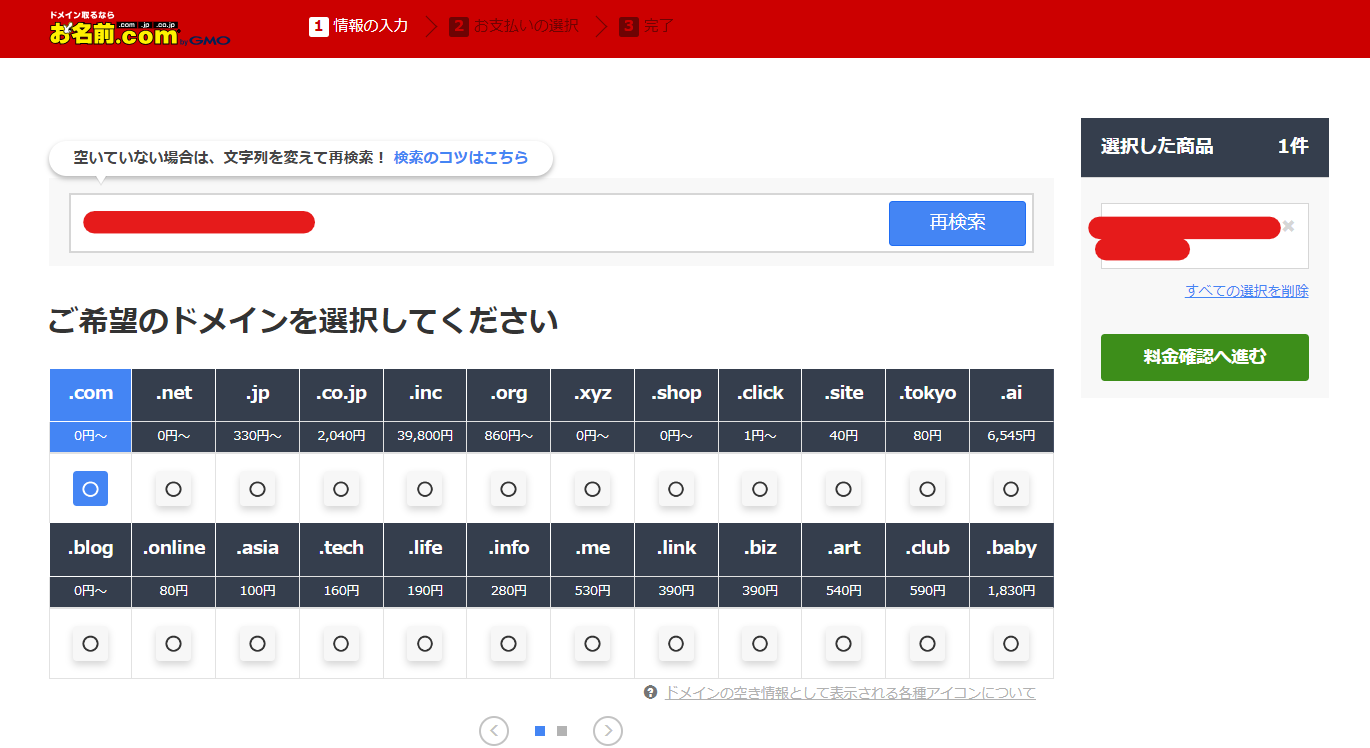Open the domain availability icons explanation link
Screen dimensions: 1370x748
849,693
